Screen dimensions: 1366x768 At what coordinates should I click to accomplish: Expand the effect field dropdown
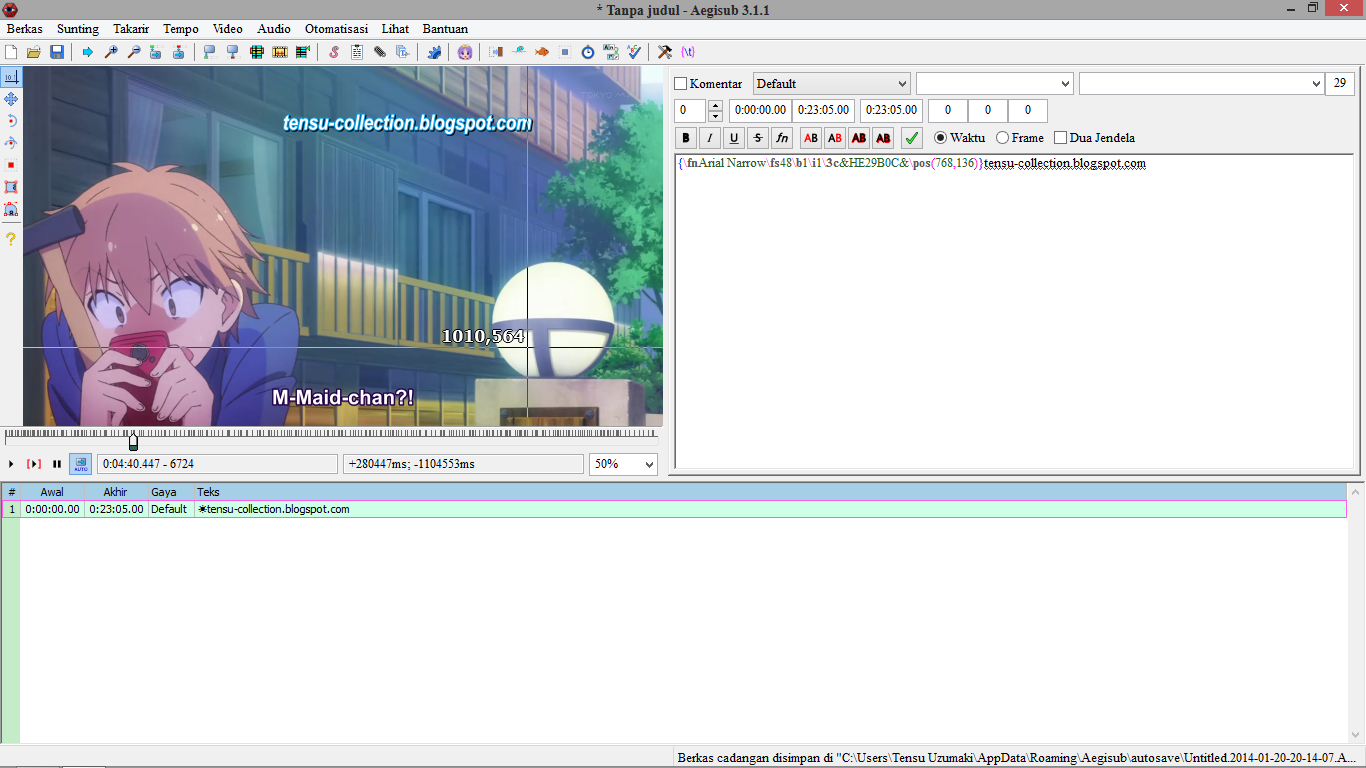pyautogui.click(x=1315, y=84)
